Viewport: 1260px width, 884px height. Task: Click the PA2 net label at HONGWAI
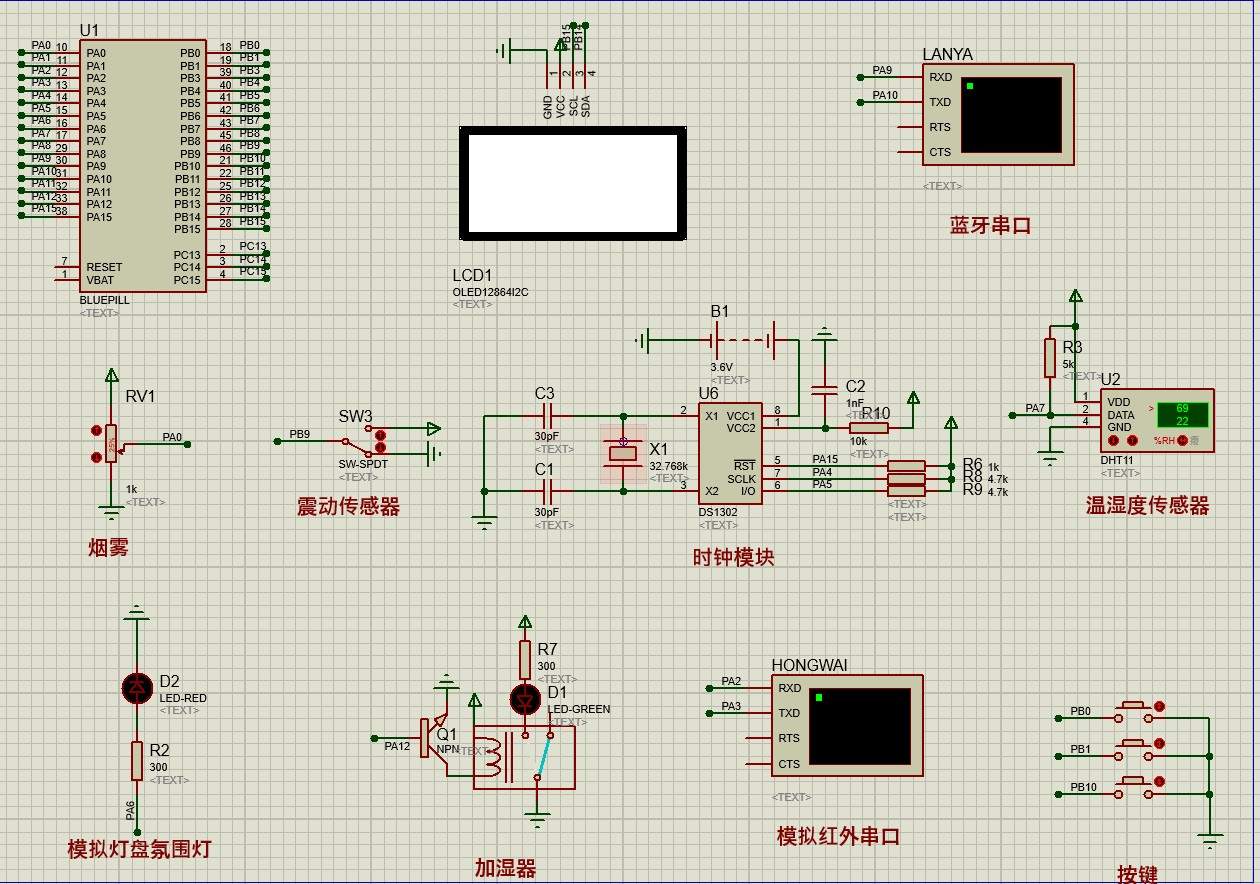pos(731,681)
